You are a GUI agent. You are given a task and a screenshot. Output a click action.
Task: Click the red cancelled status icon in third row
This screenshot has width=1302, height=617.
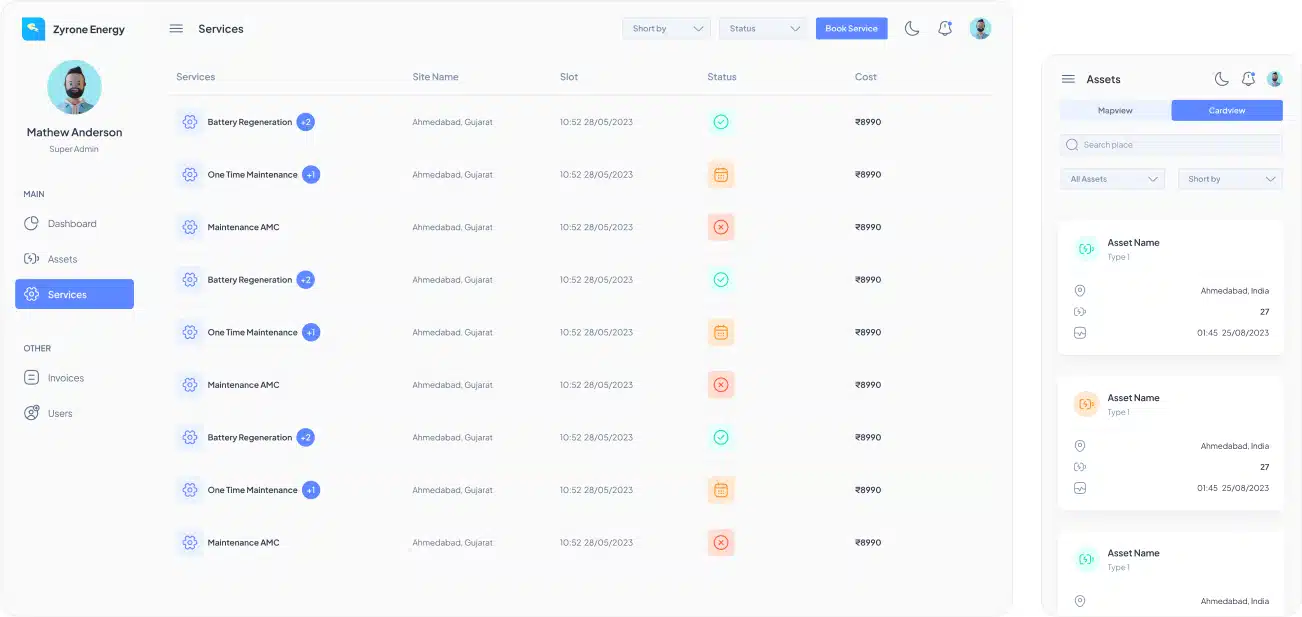tap(720, 227)
